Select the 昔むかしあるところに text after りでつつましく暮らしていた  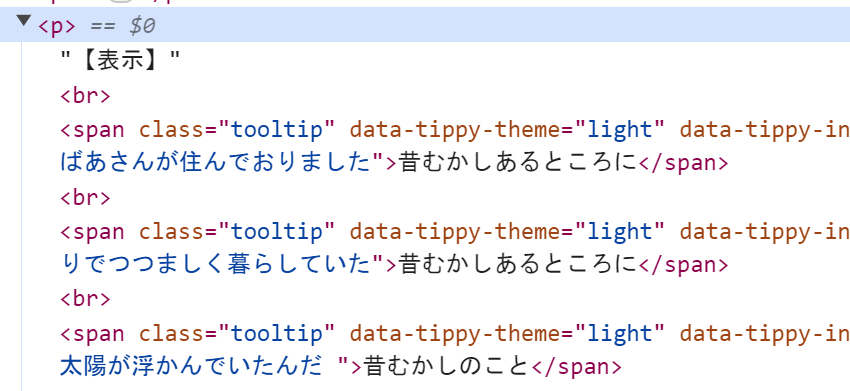pyautogui.click(x=518, y=265)
